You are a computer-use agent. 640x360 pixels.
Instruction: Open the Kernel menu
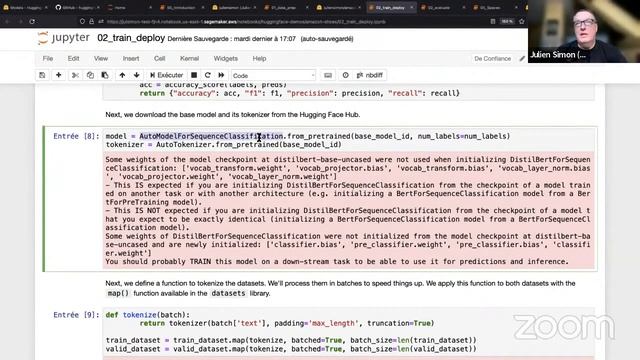(x=189, y=58)
